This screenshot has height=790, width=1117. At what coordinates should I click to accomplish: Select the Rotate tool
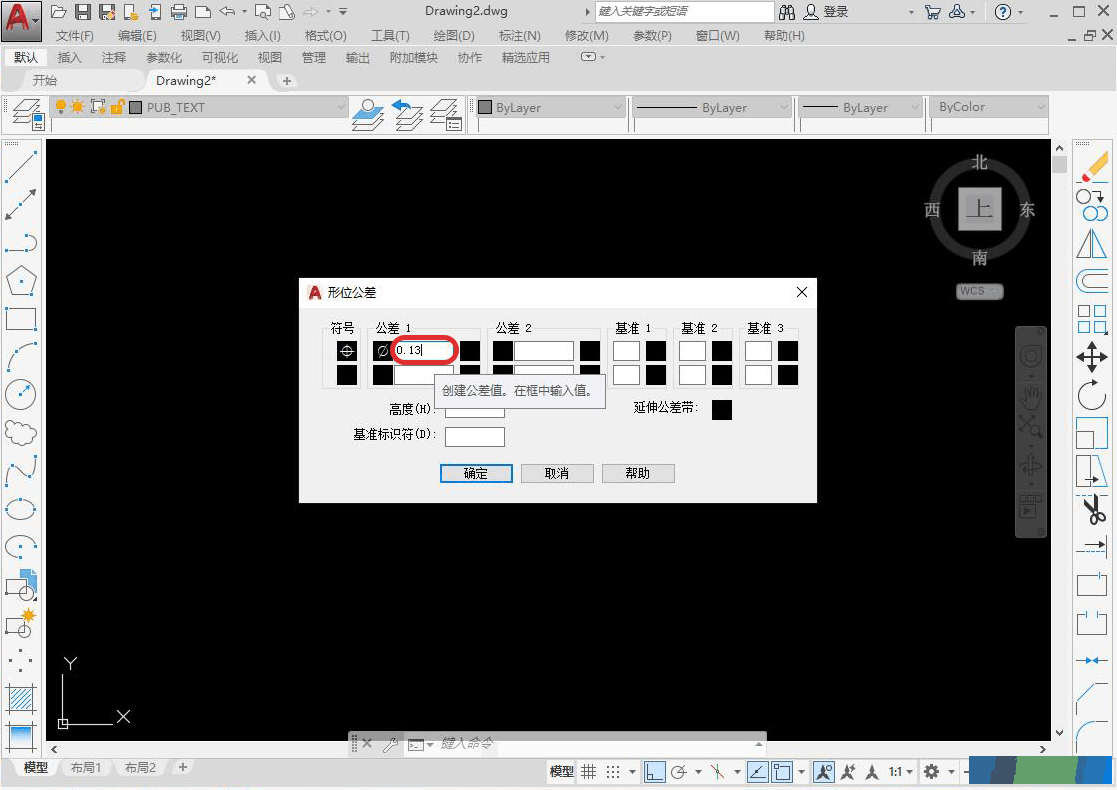[x=1092, y=395]
